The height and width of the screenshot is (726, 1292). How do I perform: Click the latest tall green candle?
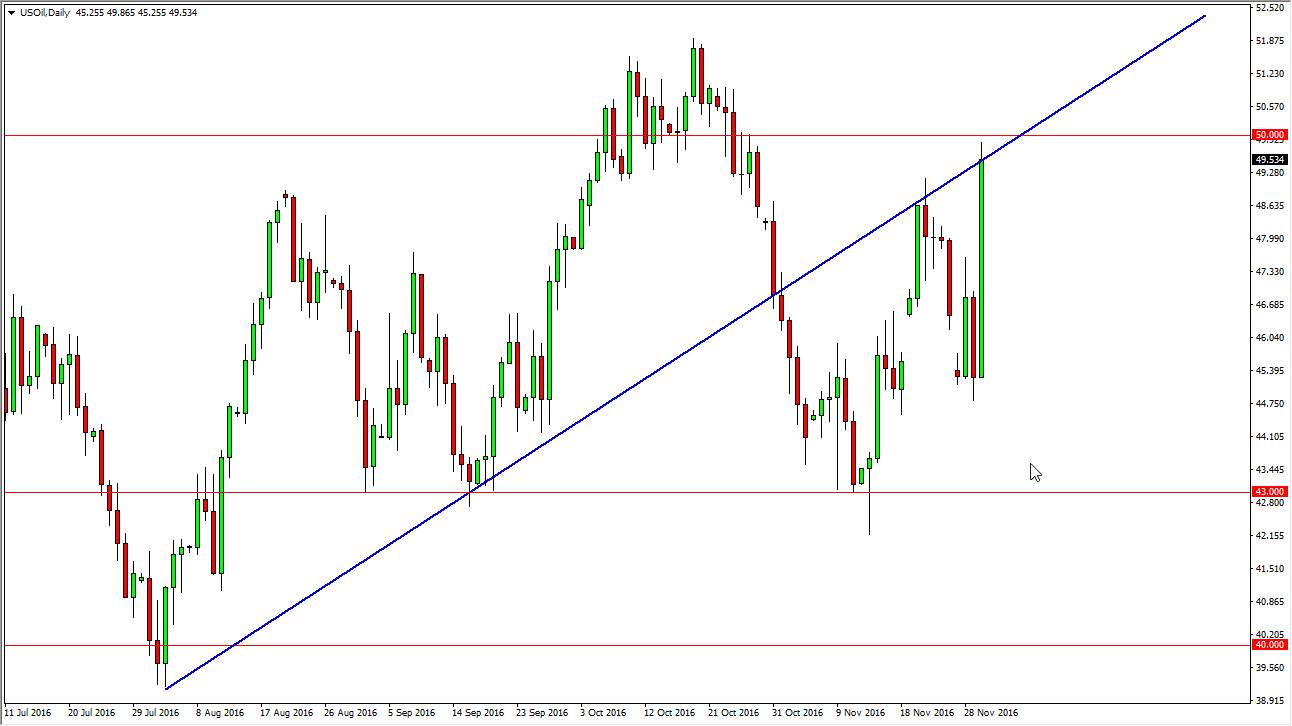click(x=982, y=268)
